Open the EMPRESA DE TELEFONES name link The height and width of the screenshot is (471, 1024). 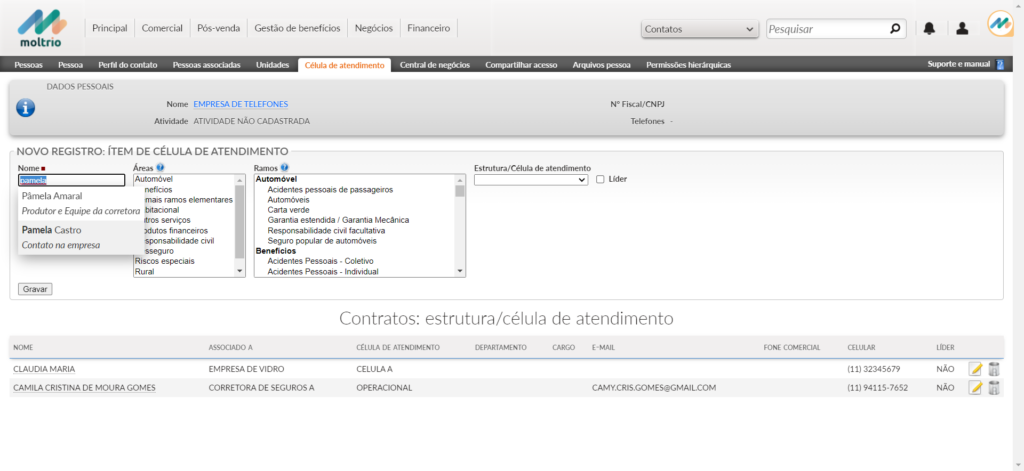[240, 104]
